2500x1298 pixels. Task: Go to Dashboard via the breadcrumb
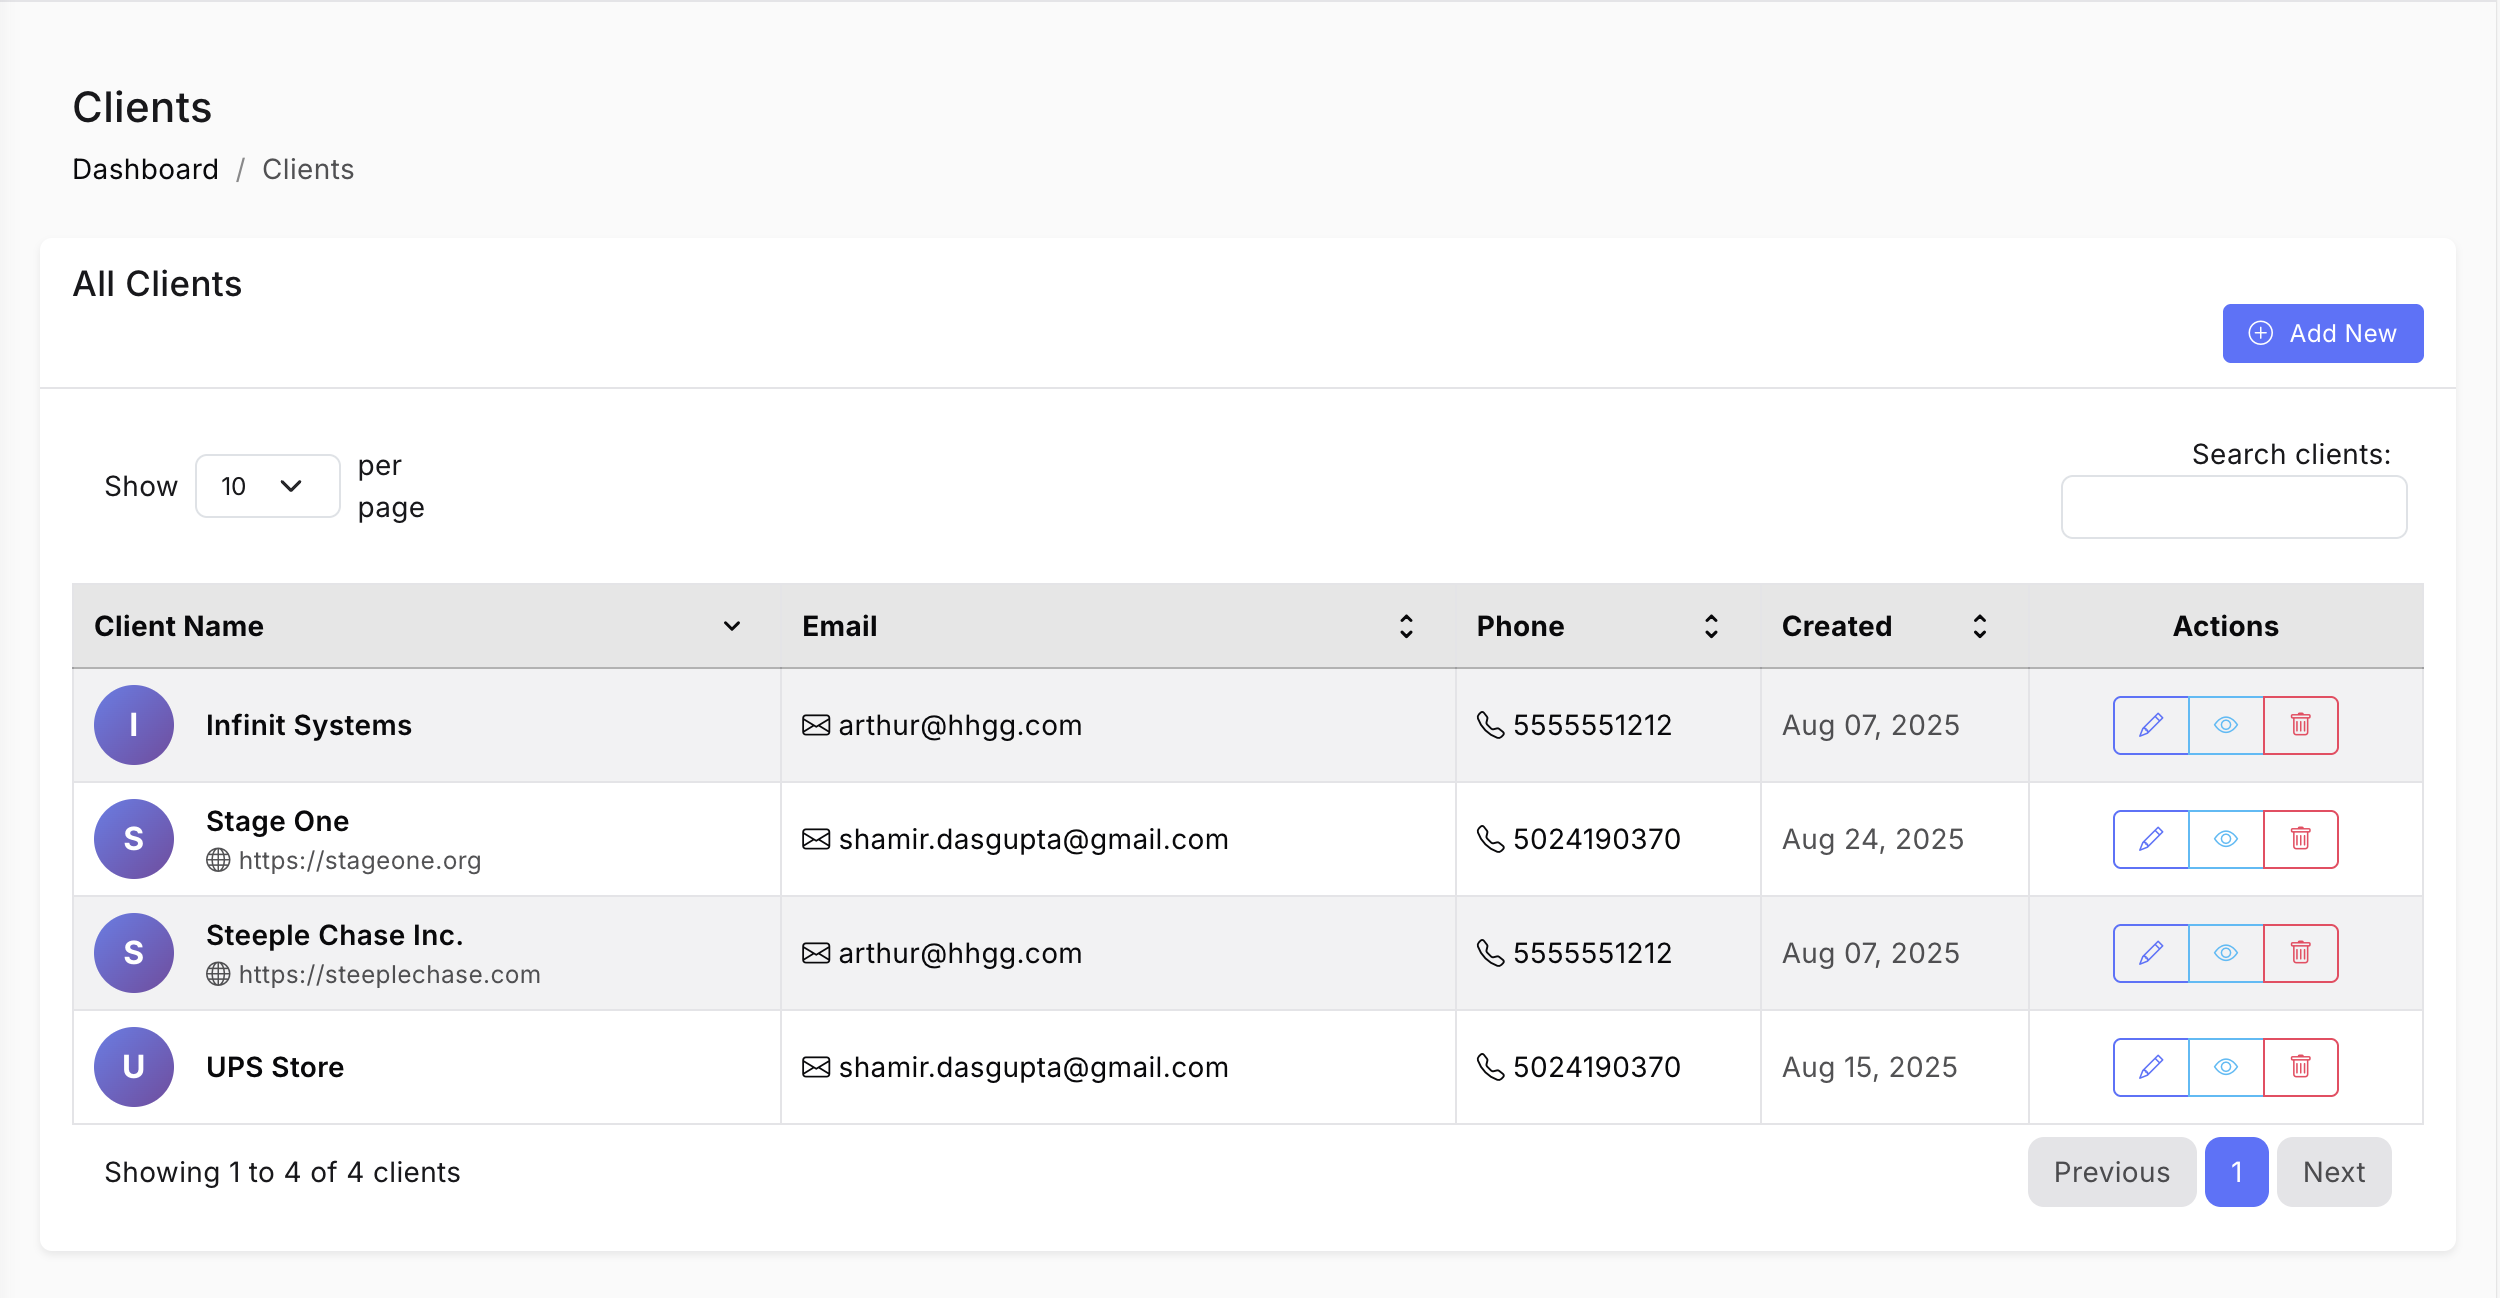(x=145, y=169)
